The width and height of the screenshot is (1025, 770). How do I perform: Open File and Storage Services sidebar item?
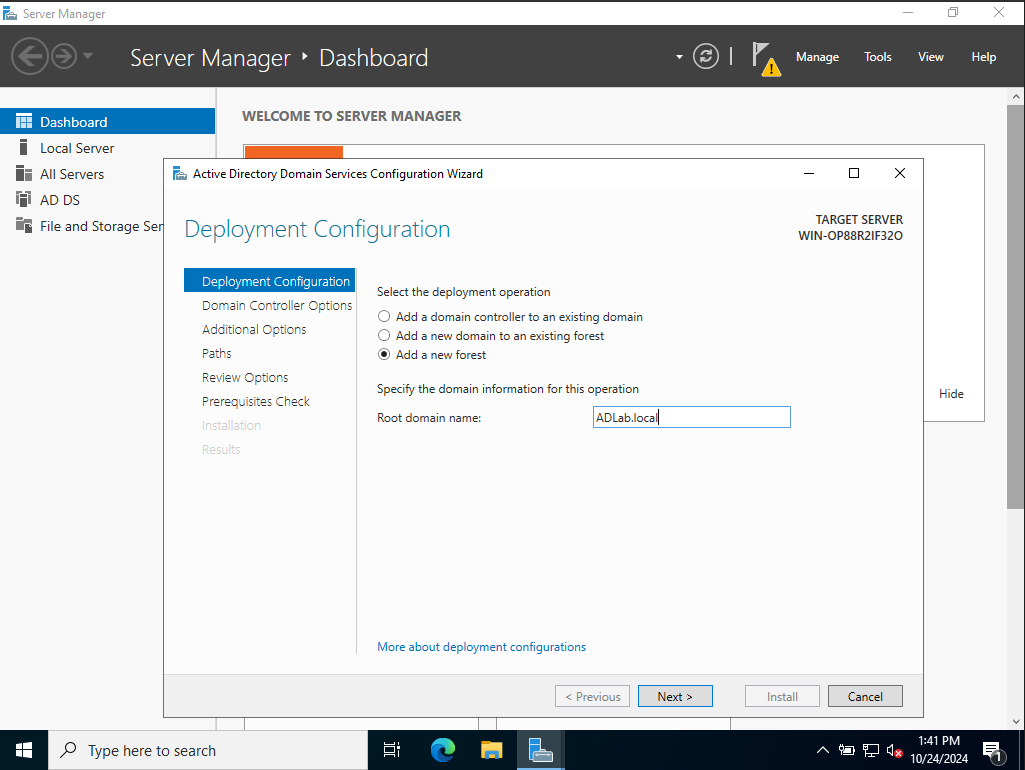(82, 226)
